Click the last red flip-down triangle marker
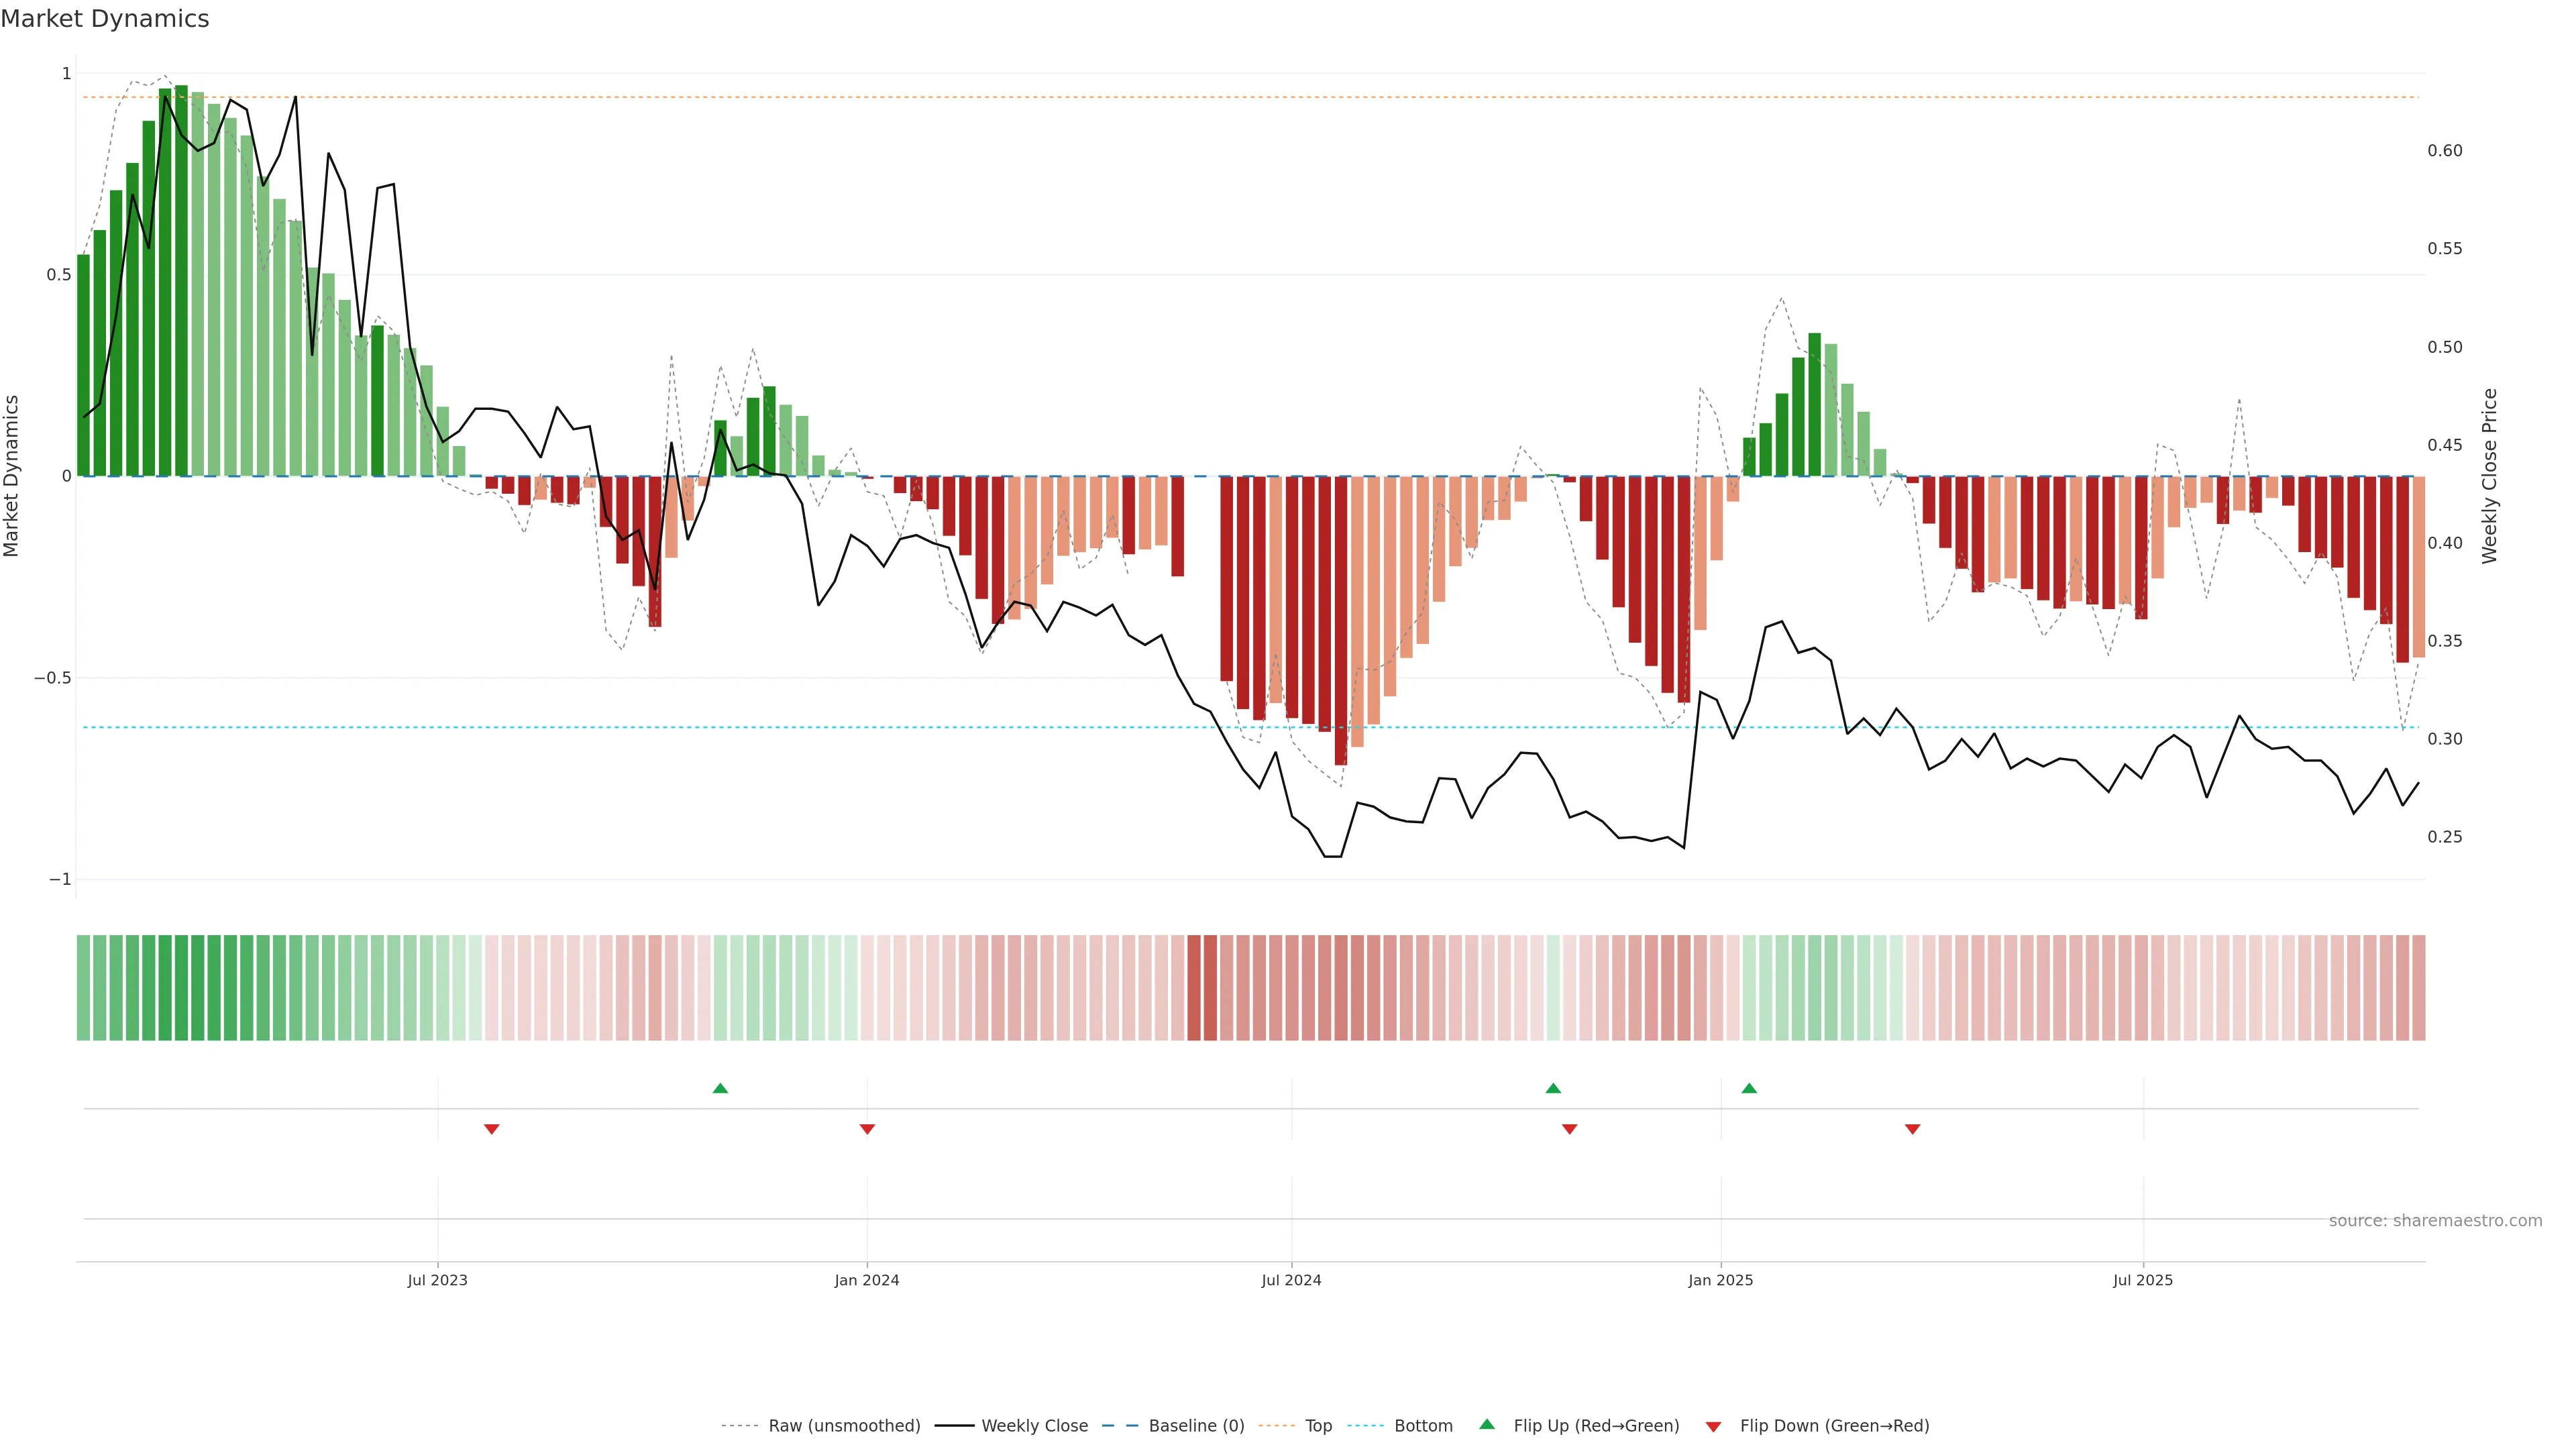 coord(1912,1129)
